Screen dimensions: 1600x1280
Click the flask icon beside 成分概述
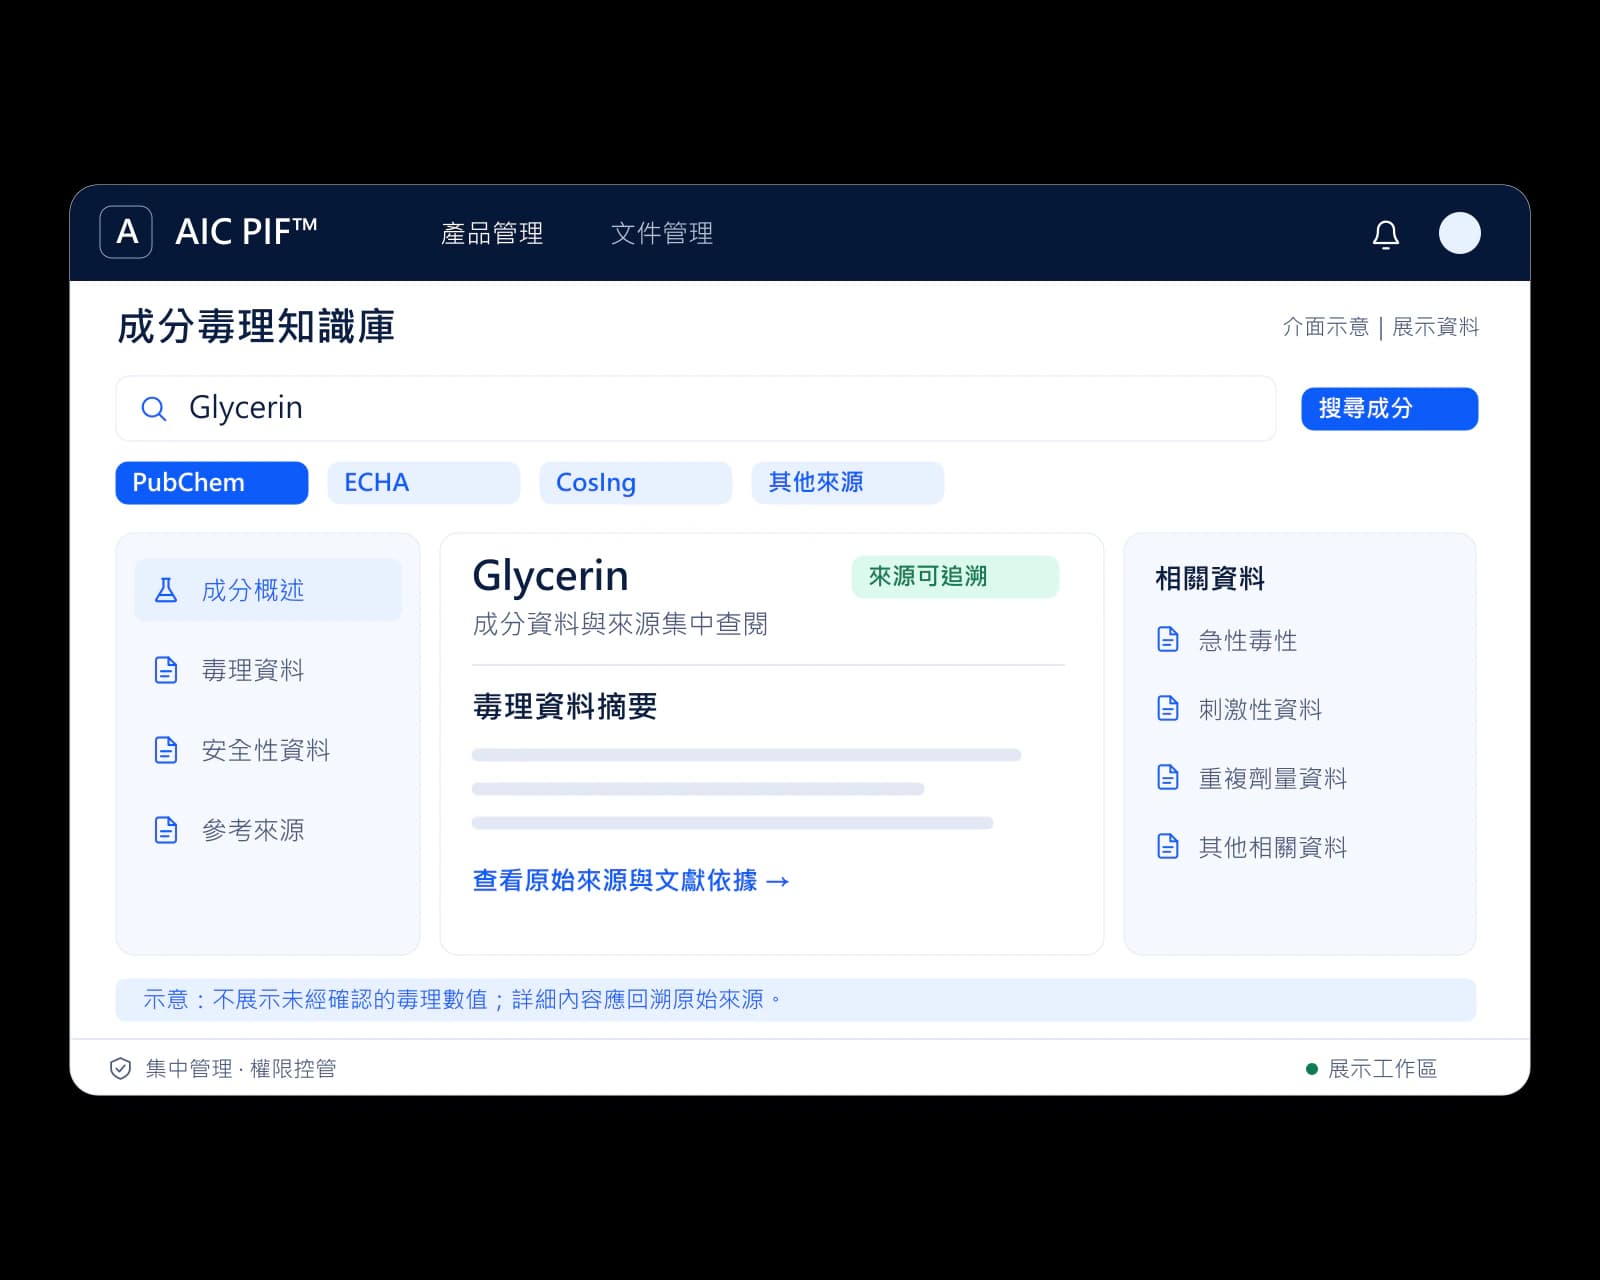[166, 590]
